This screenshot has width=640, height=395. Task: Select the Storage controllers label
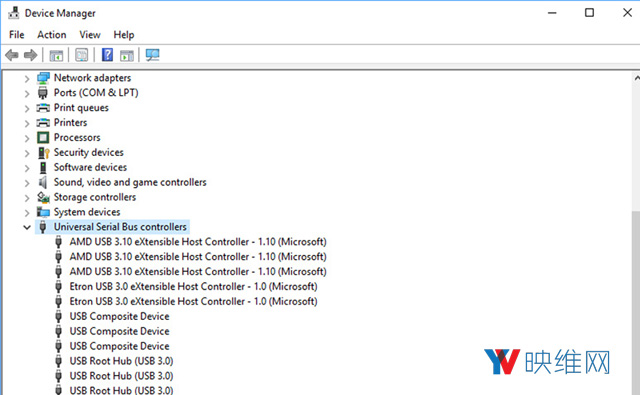coord(95,197)
